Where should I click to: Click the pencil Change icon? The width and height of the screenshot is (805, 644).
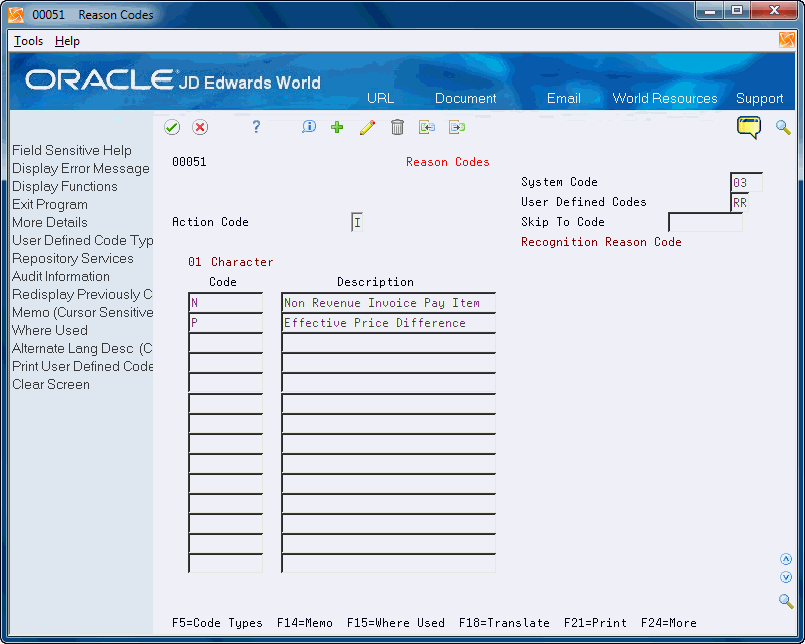pos(367,127)
